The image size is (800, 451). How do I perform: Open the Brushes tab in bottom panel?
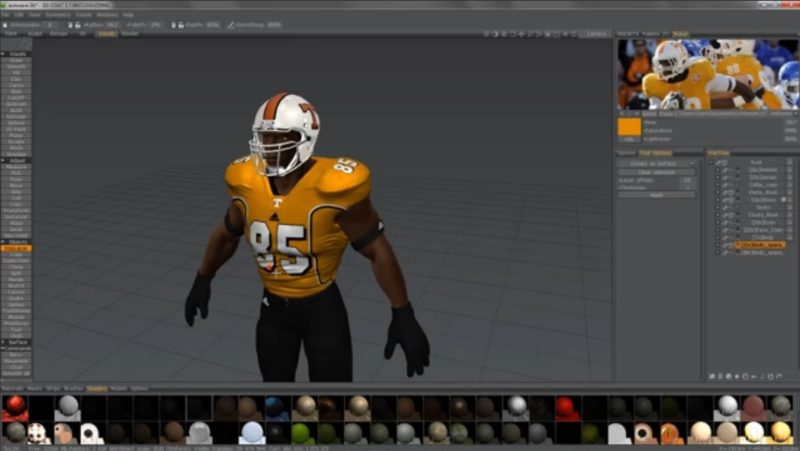(73, 388)
